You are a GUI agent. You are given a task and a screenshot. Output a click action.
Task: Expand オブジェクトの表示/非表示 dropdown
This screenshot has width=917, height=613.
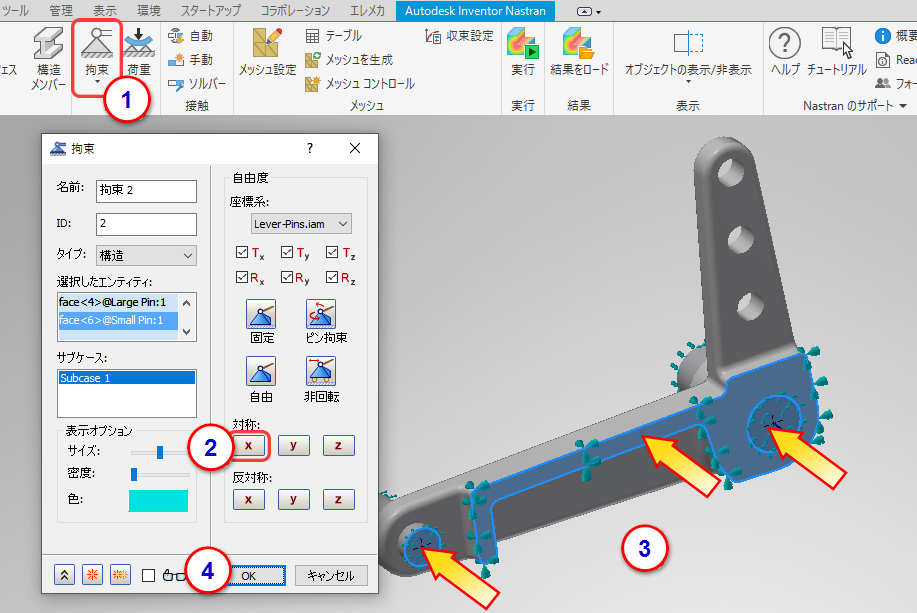click(688, 82)
